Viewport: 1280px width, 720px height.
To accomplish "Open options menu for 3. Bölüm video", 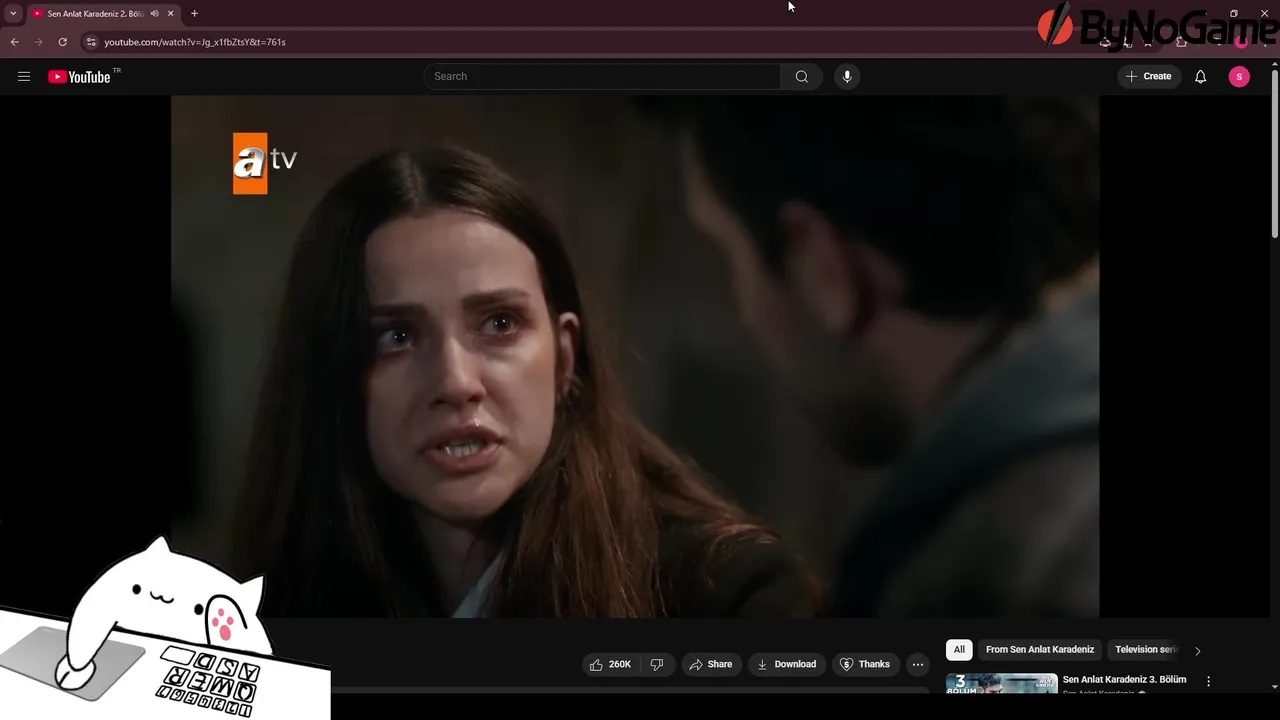I will point(1208,681).
